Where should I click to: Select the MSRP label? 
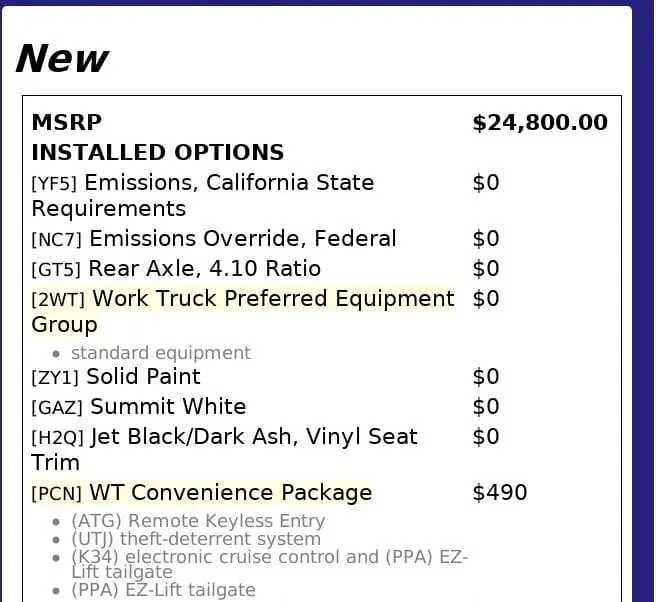click(67, 123)
